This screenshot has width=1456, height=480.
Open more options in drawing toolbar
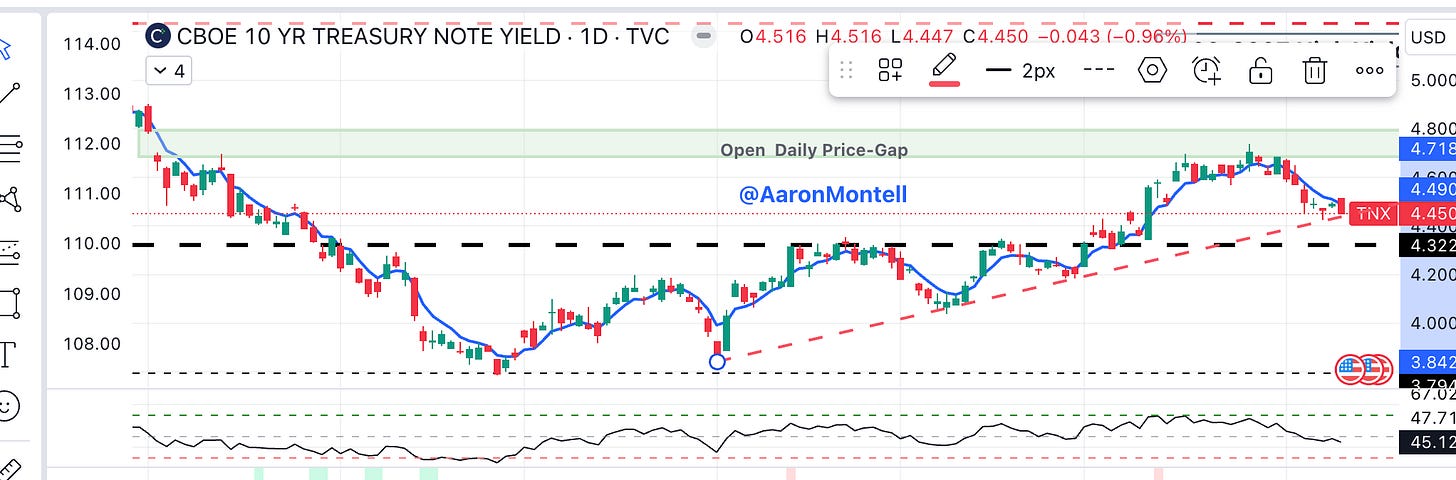point(1369,70)
